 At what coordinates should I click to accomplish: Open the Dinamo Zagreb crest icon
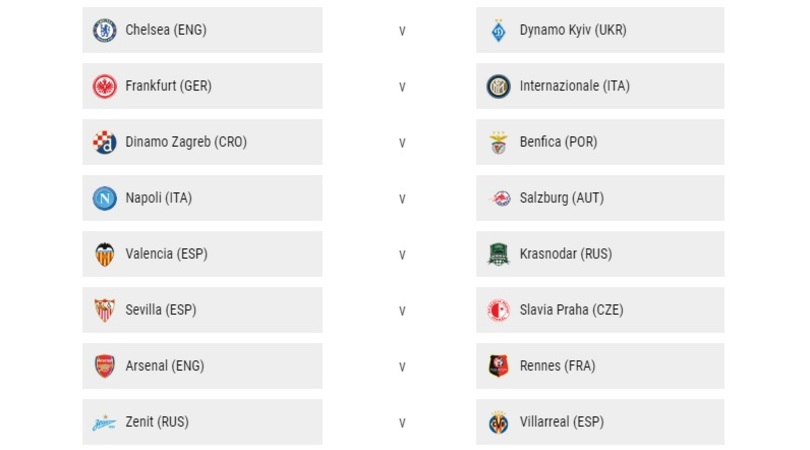pyautogui.click(x=104, y=142)
